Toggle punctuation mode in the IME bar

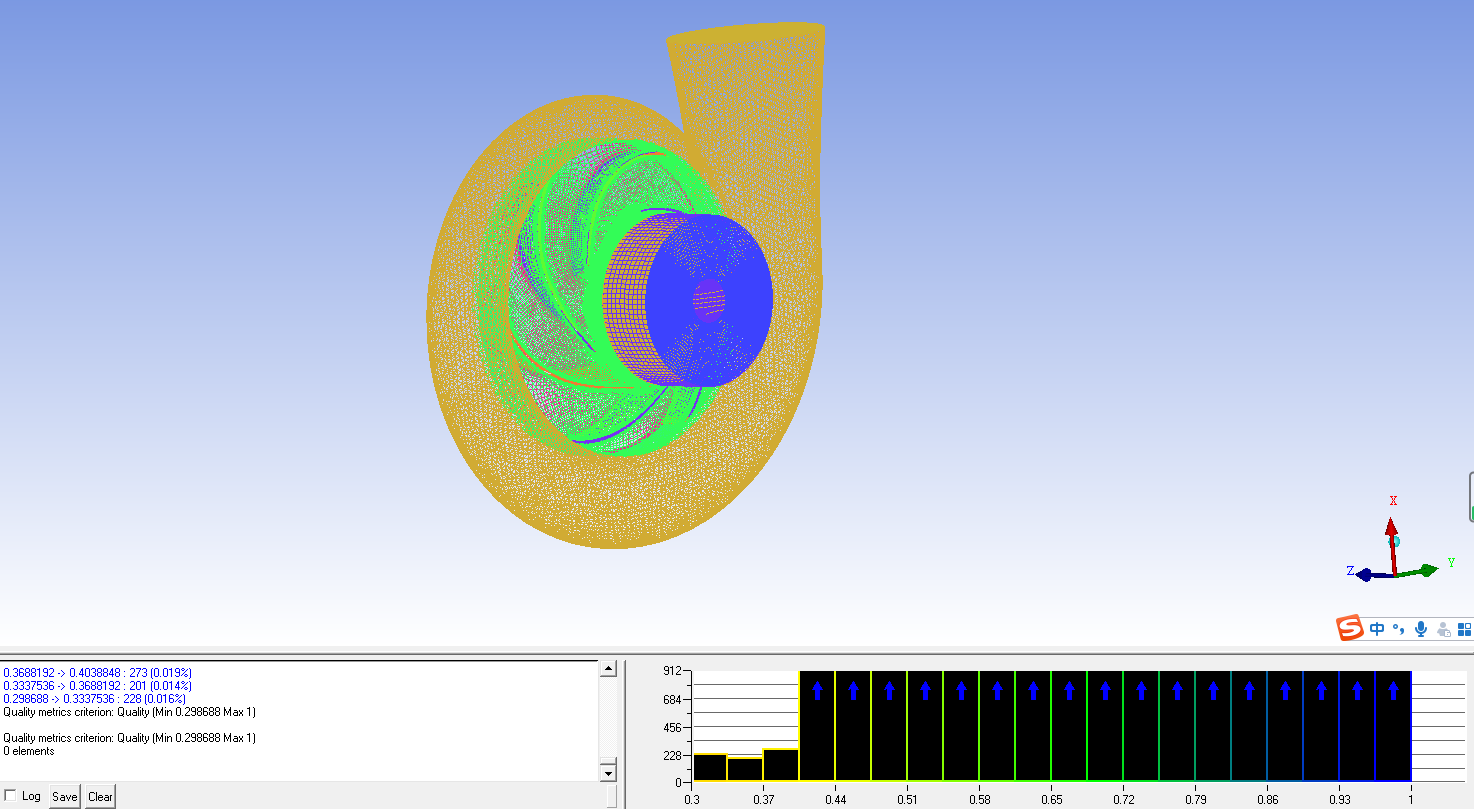click(1399, 629)
